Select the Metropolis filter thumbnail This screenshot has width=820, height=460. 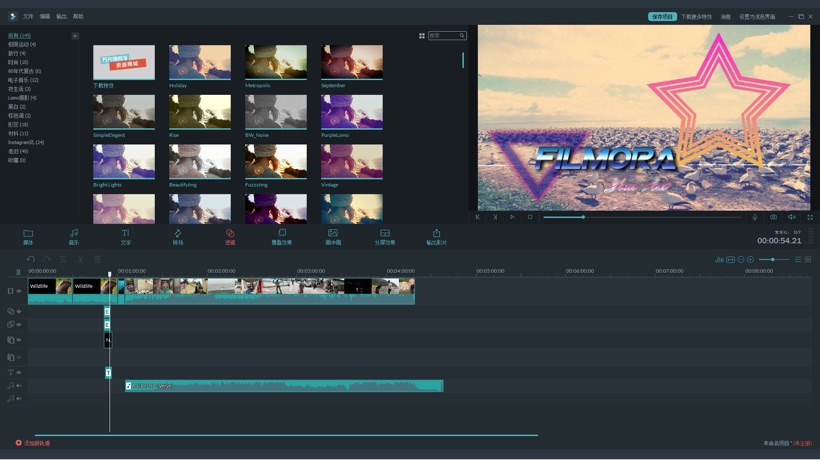click(x=275, y=62)
